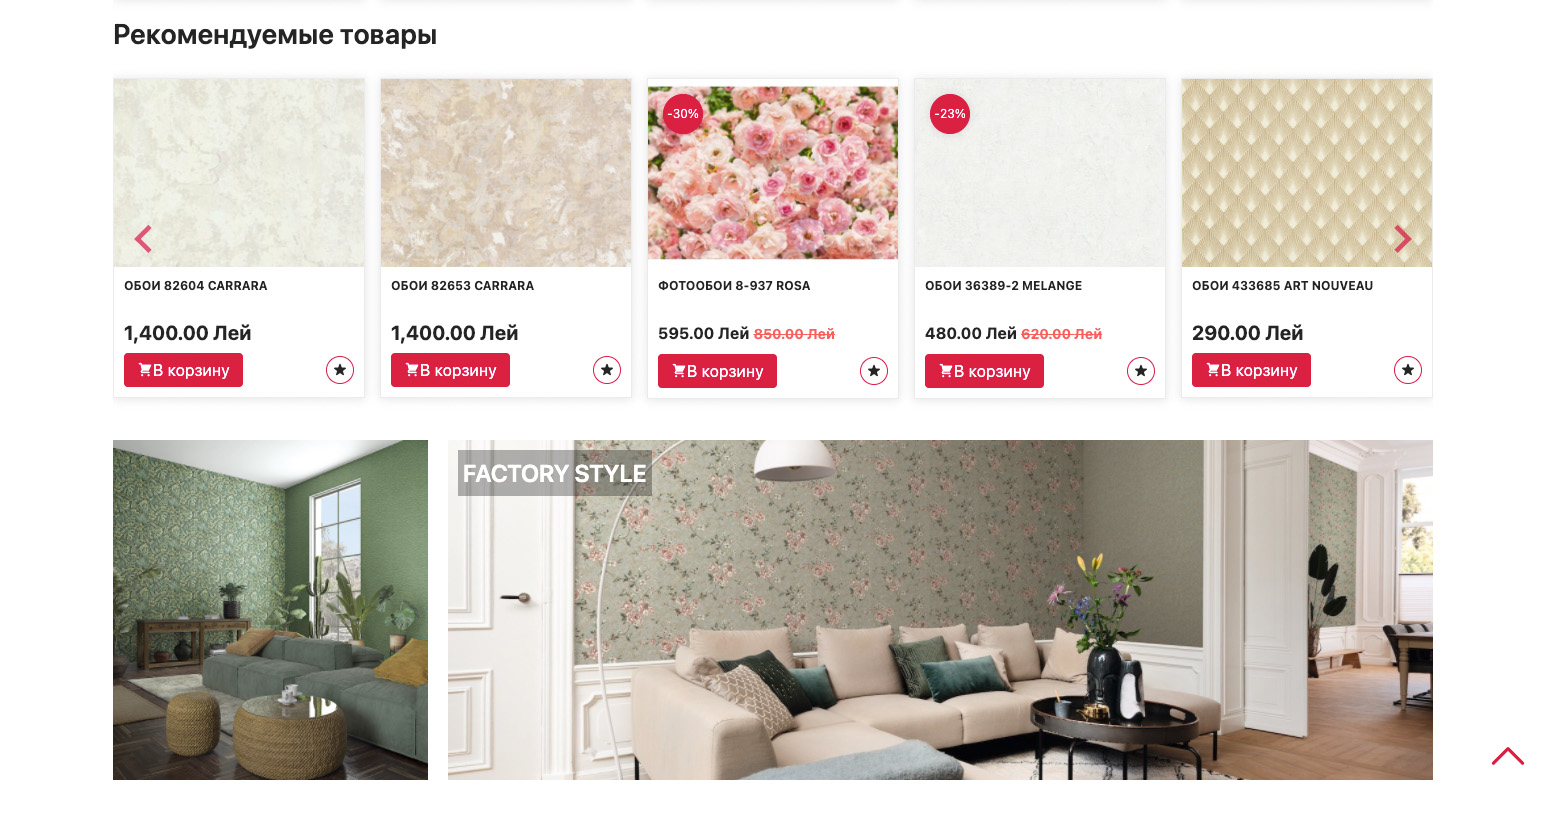Image resolution: width=1545 pixels, height=821 pixels.
Task: Click scroll-to-top arrow icon
Action: pos(1508,756)
